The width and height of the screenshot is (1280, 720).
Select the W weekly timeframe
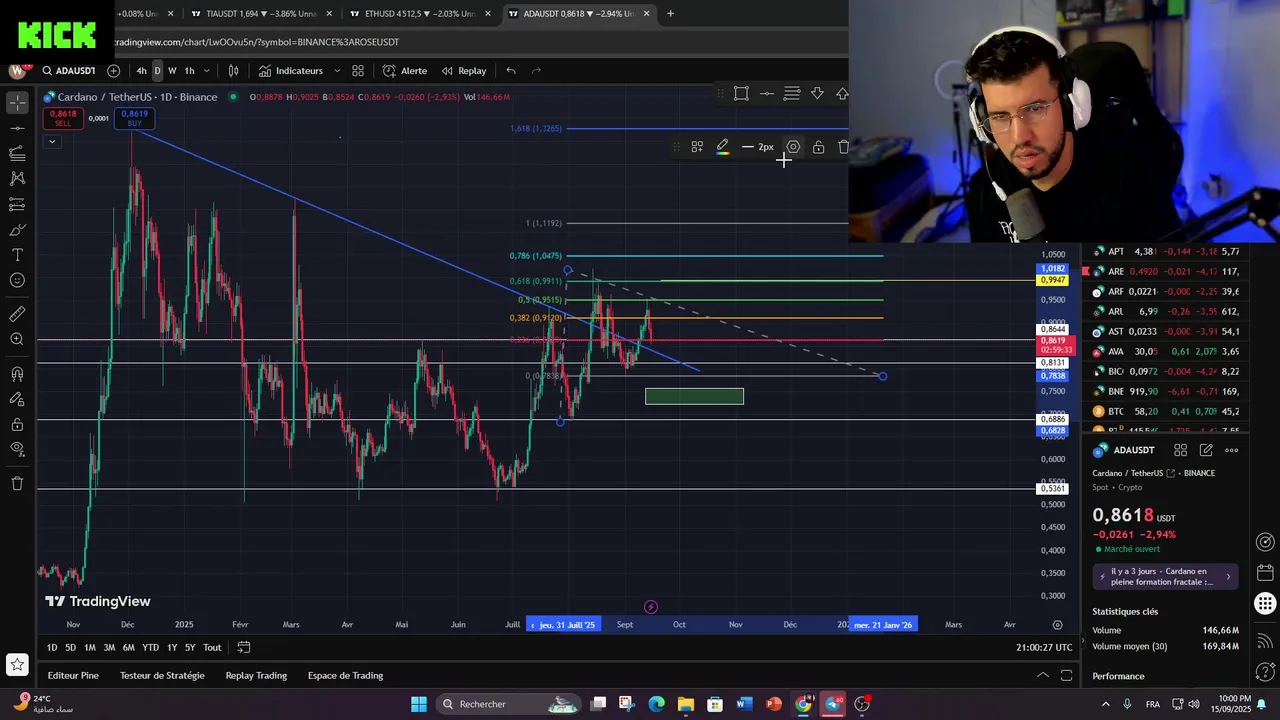(x=172, y=71)
